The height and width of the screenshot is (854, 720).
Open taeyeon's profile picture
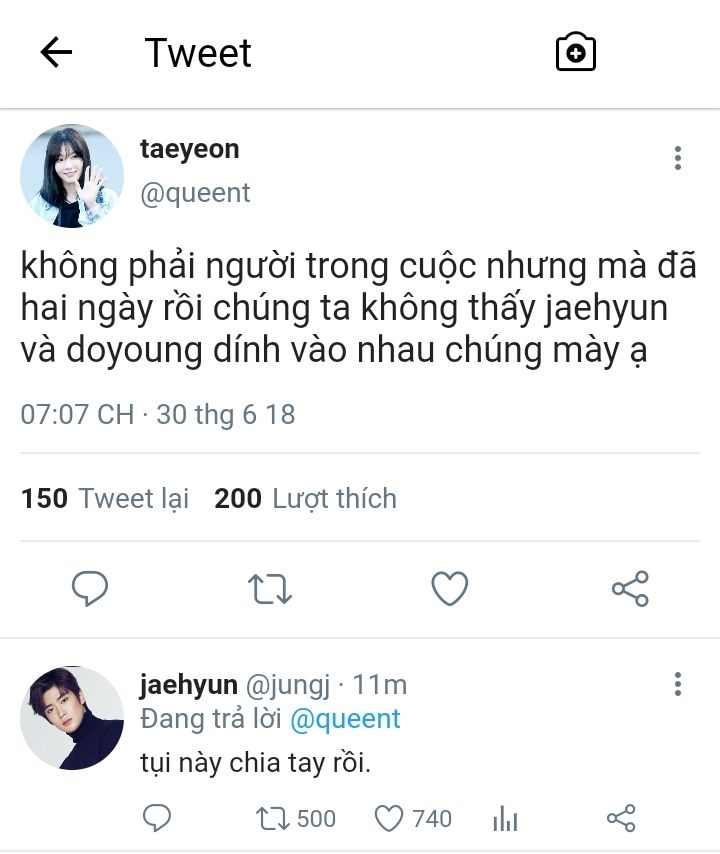click(72, 176)
